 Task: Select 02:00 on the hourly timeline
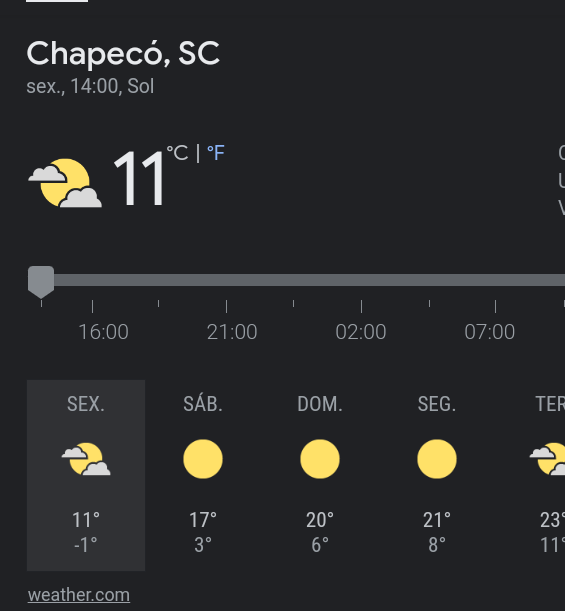(x=361, y=332)
